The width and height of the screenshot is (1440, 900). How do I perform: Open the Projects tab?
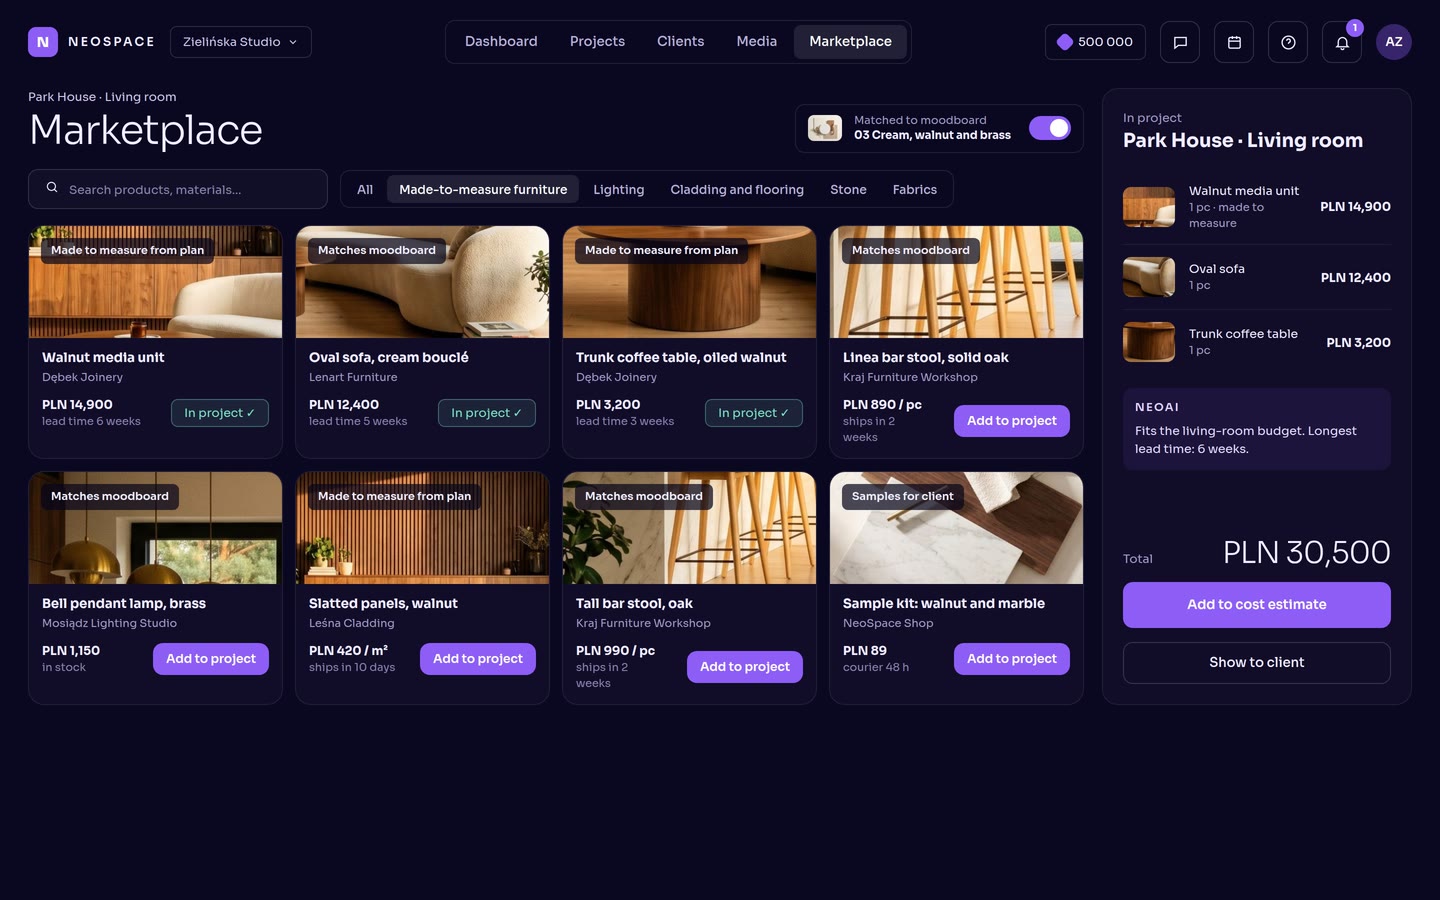597,42
